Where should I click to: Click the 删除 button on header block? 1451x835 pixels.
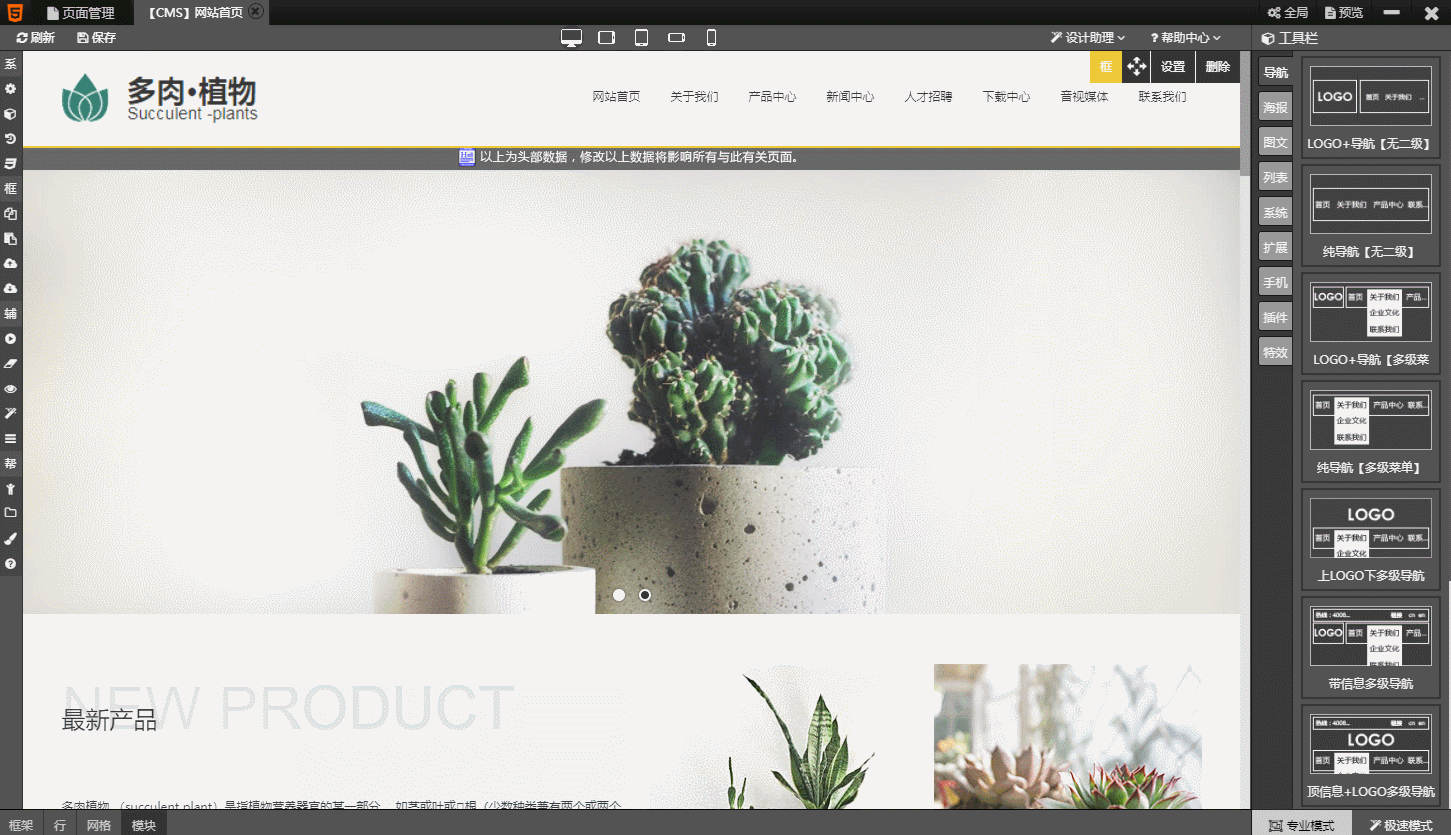pos(1217,67)
